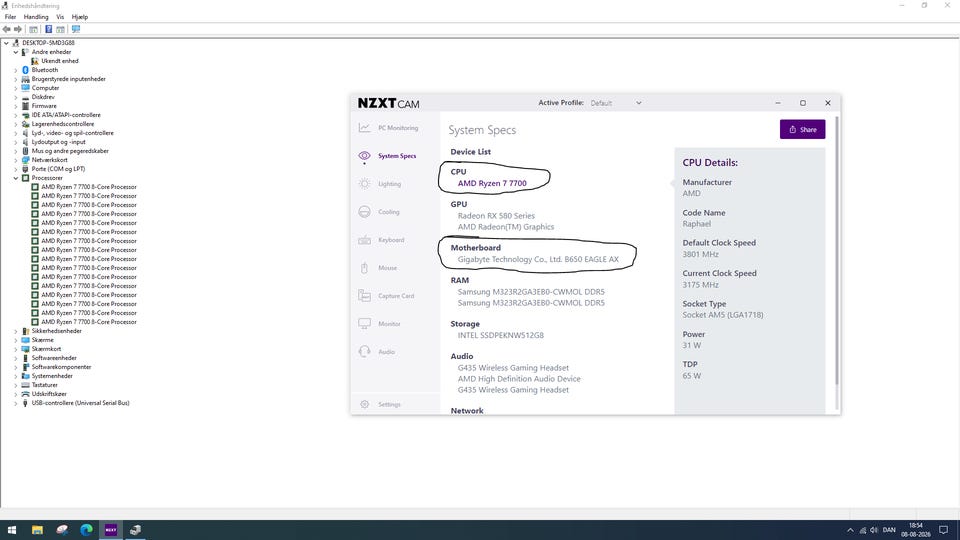Collapse the Processorer category
The width and height of the screenshot is (960, 540).
[x=16, y=178]
